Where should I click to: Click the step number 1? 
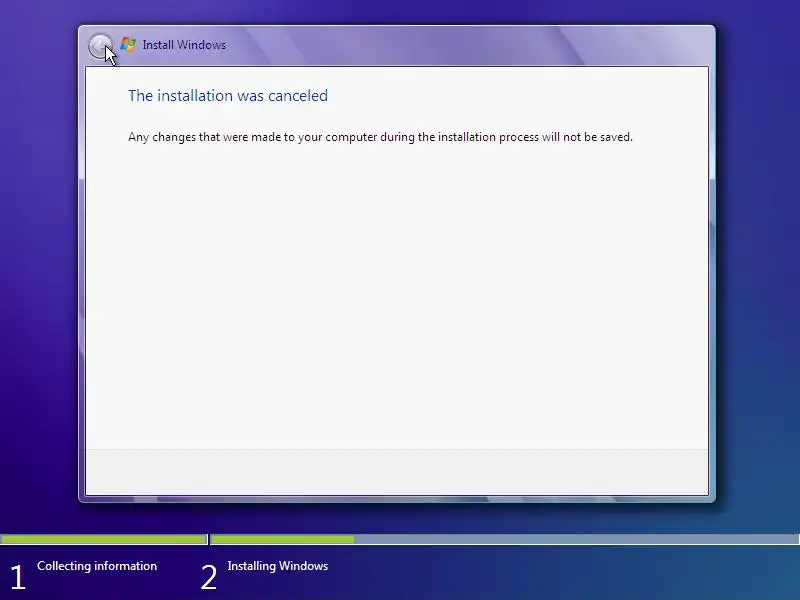18,578
